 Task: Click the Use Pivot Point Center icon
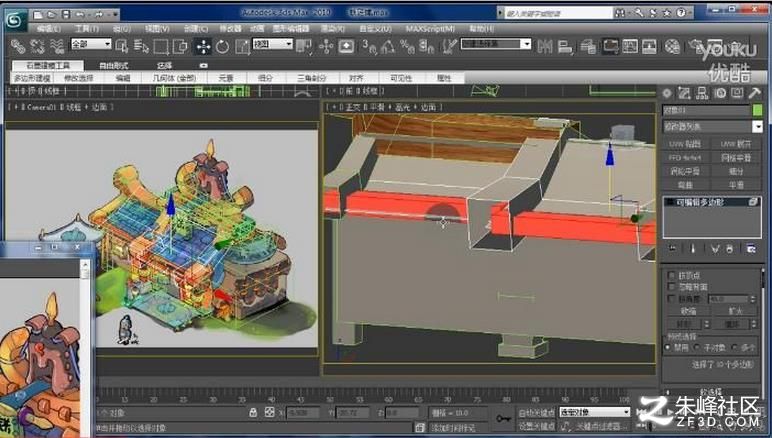[x=304, y=47]
